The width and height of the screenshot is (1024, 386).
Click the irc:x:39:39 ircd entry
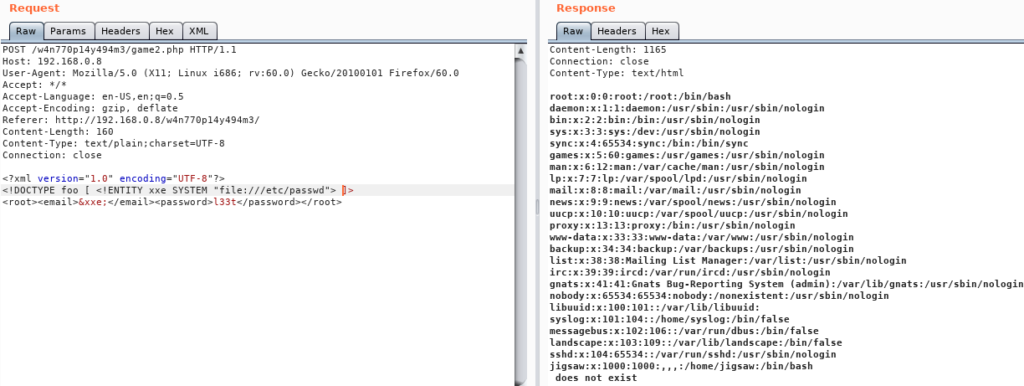point(690,272)
